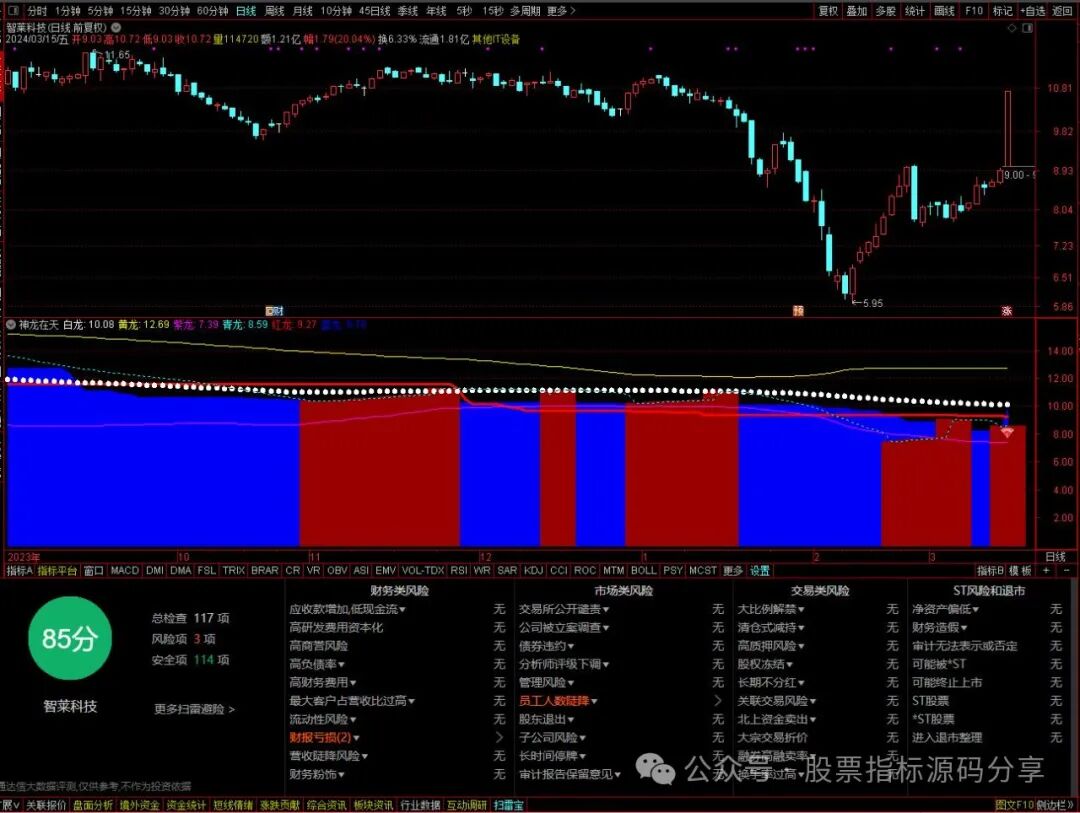Click the red arrow marker in indicator panel
Viewport: 1080px width, 813px height.
pyautogui.click(x=1007, y=433)
